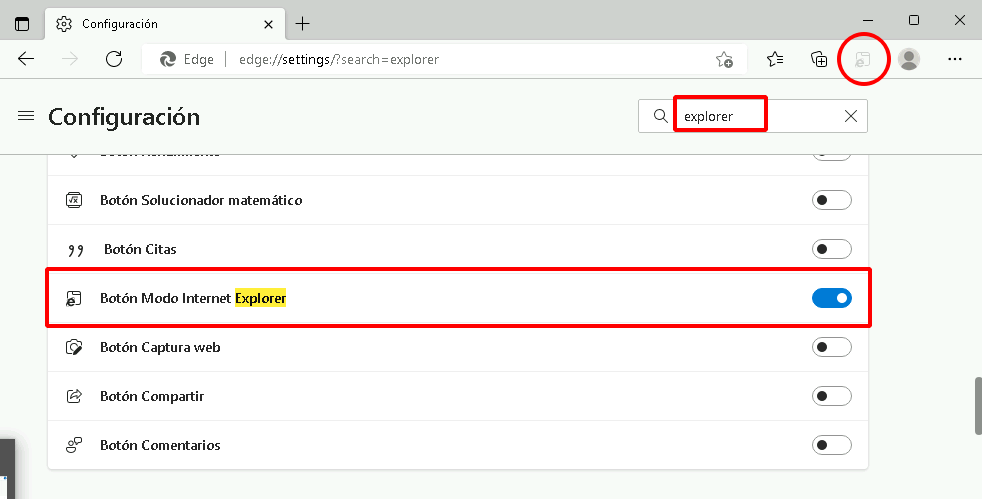Click the Solucionador matemático row icon

click(x=74, y=200)
